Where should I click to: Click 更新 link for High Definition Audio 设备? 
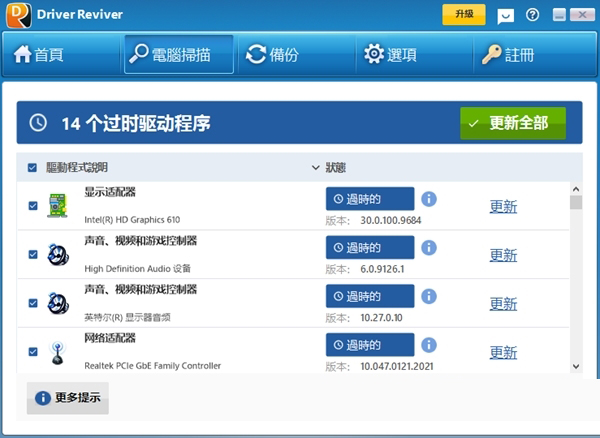[503, 255]
